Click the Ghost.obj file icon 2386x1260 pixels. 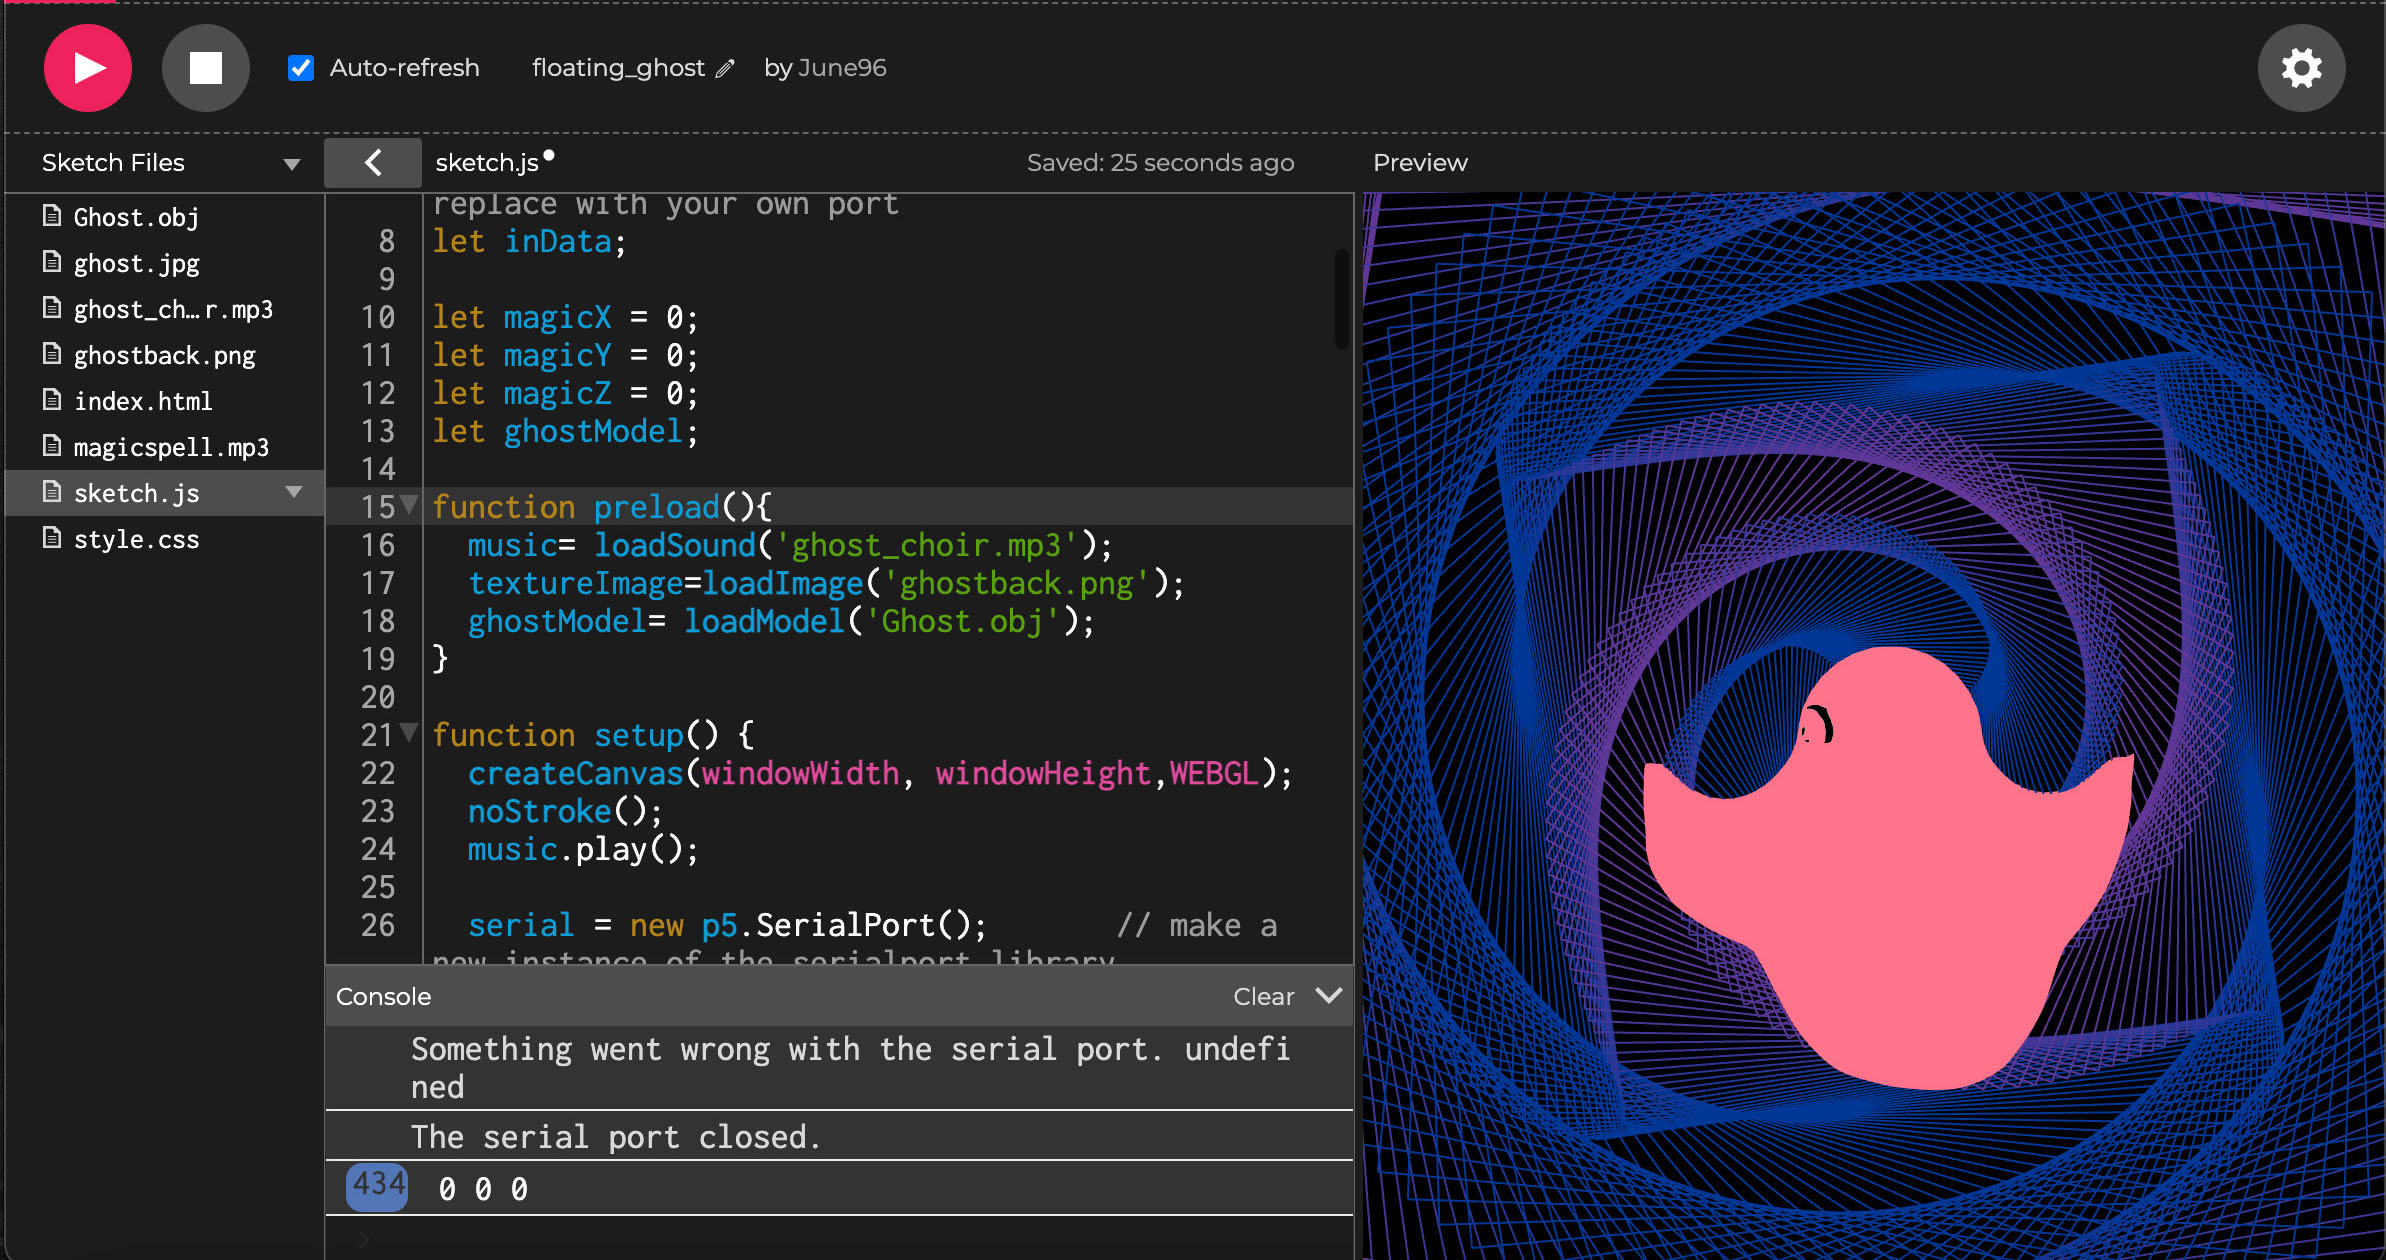pos(52,216)
